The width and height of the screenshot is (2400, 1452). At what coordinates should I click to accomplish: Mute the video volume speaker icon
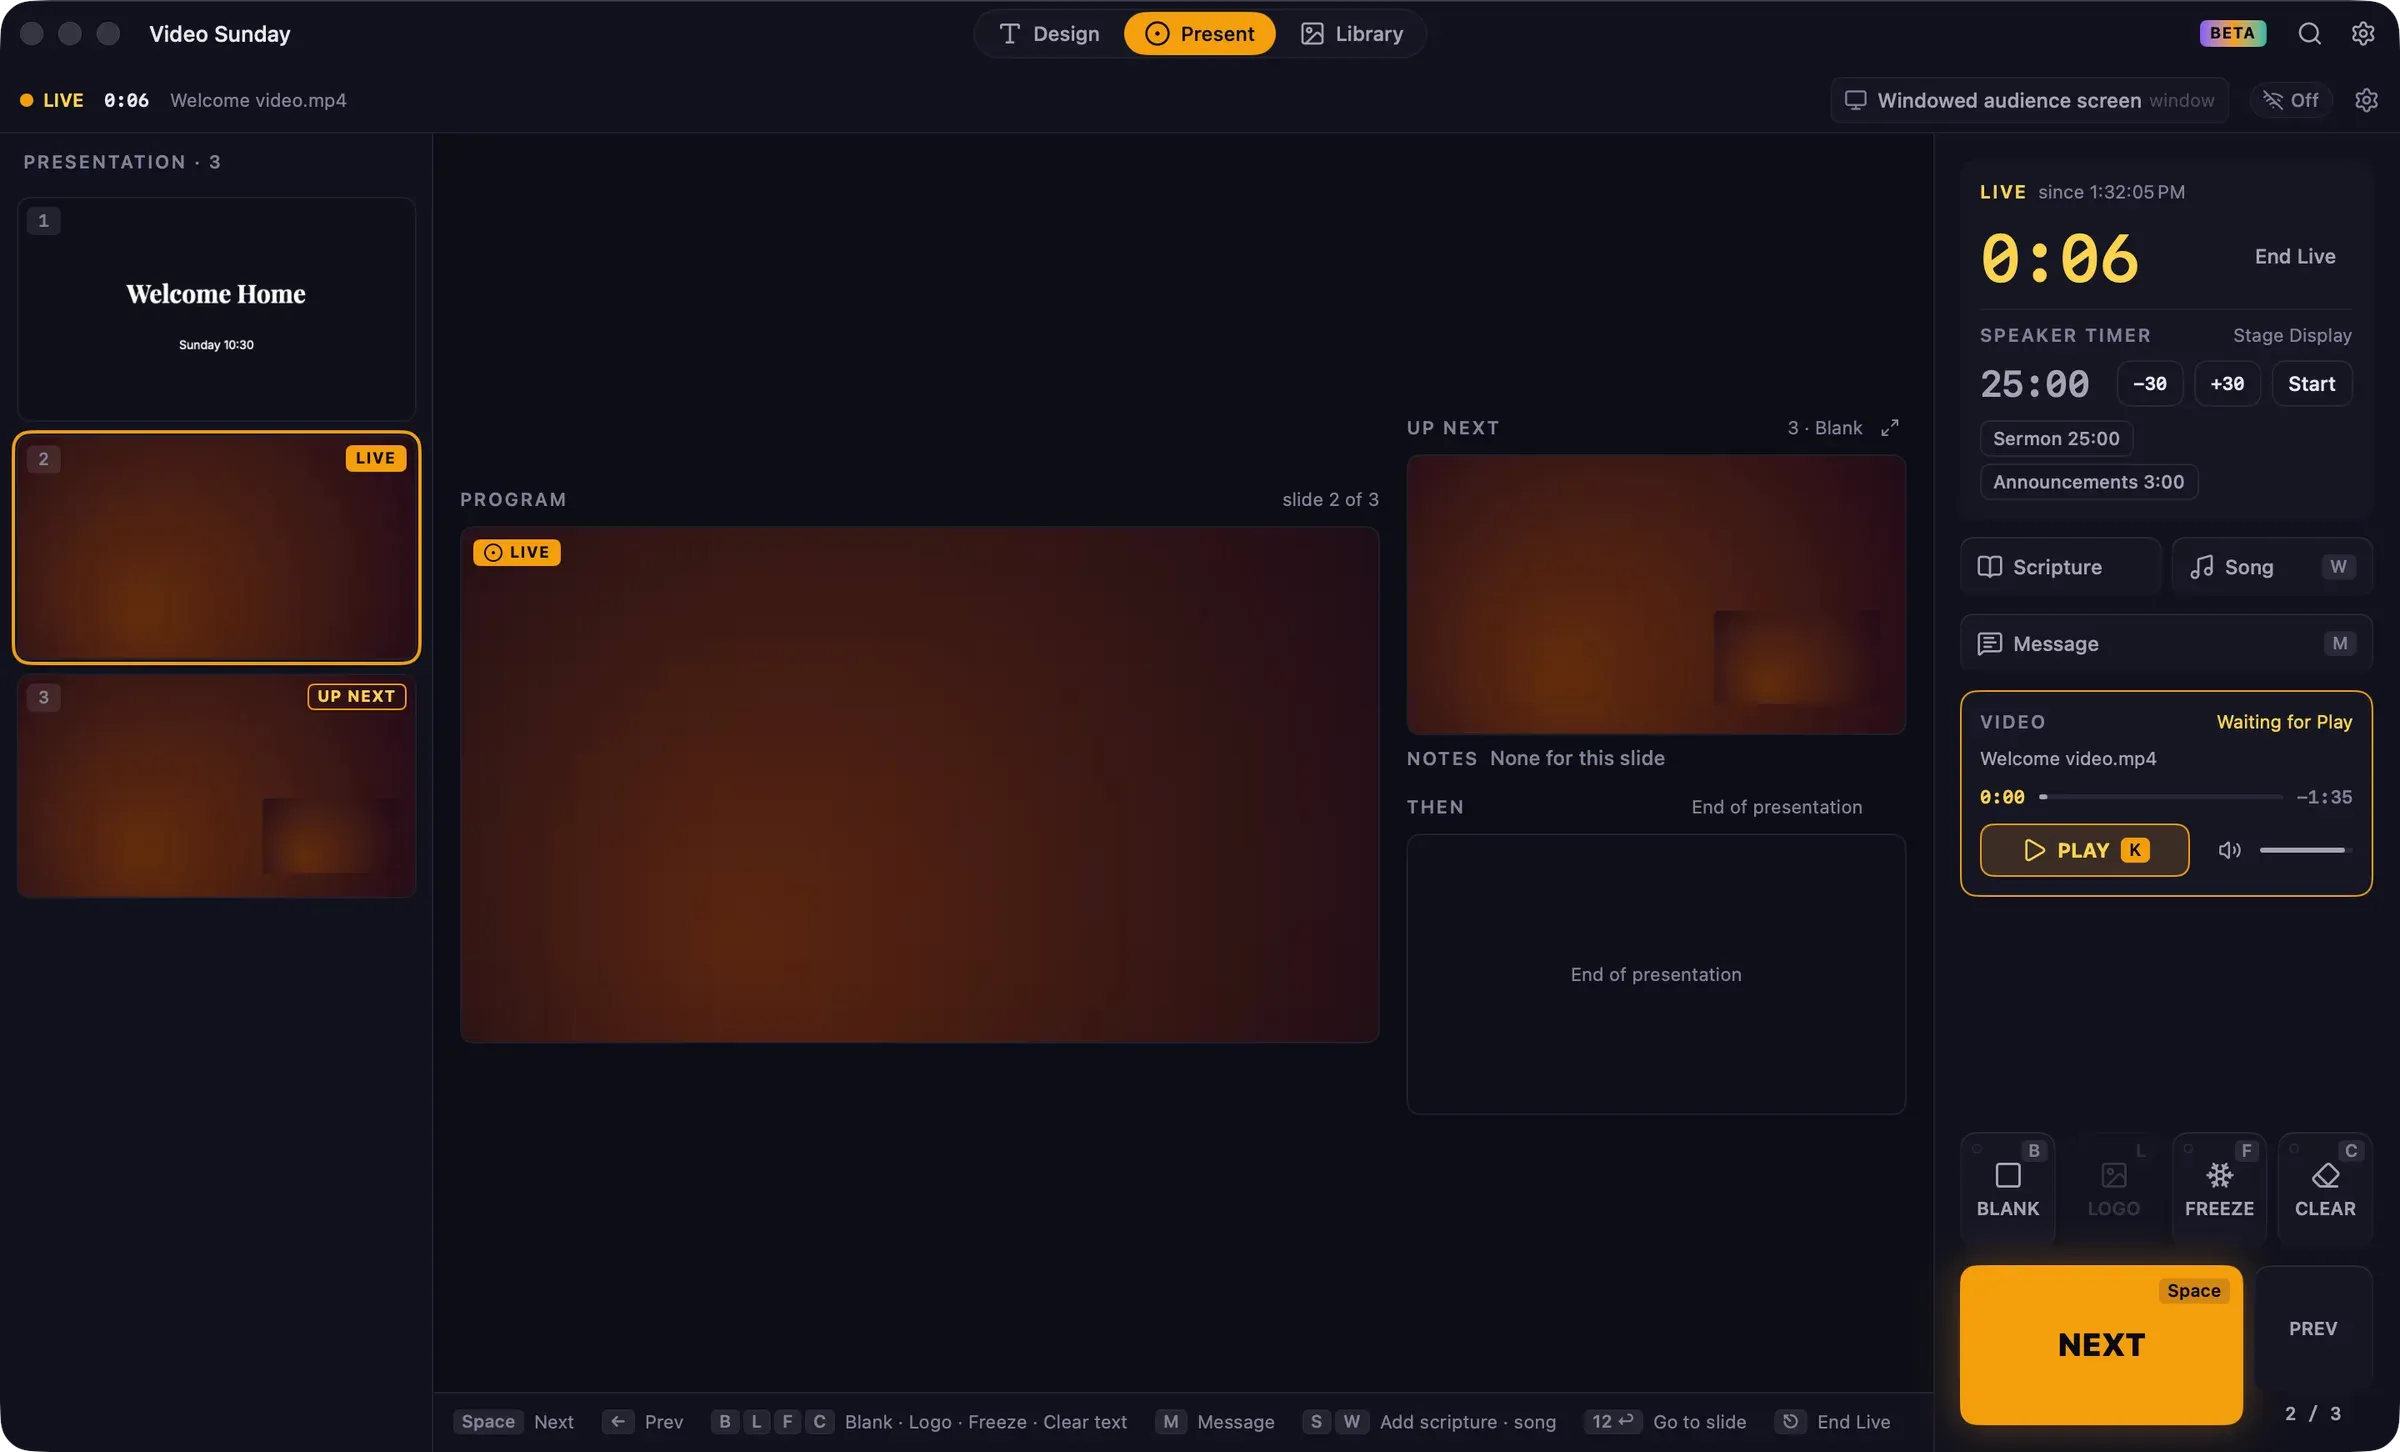2229,850
